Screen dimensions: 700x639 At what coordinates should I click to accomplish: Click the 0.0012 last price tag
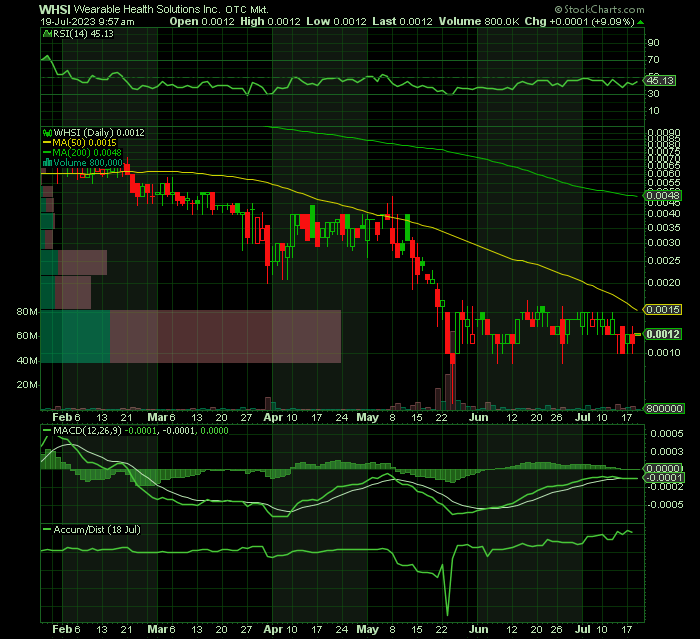(x=662, y=334)
